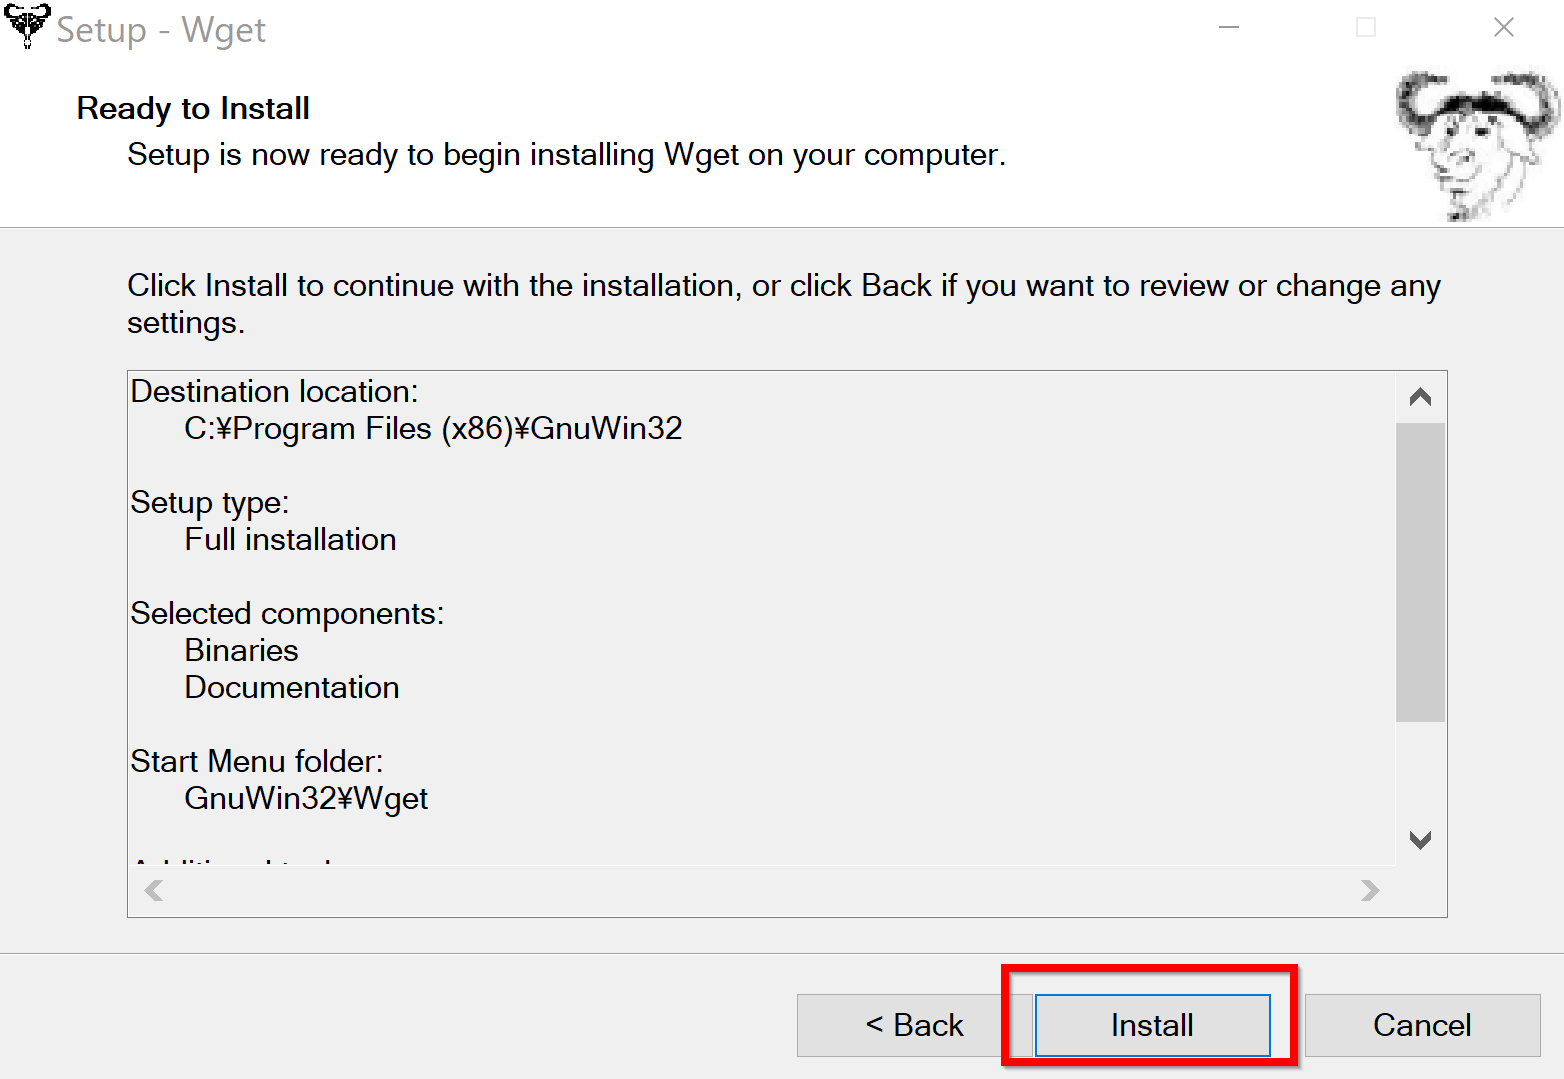Click the vertical scrollbar thumb in the summary
The height and width of the screenshot is (1079, 1564).
pyautogui.click(x=1420, y=572)
